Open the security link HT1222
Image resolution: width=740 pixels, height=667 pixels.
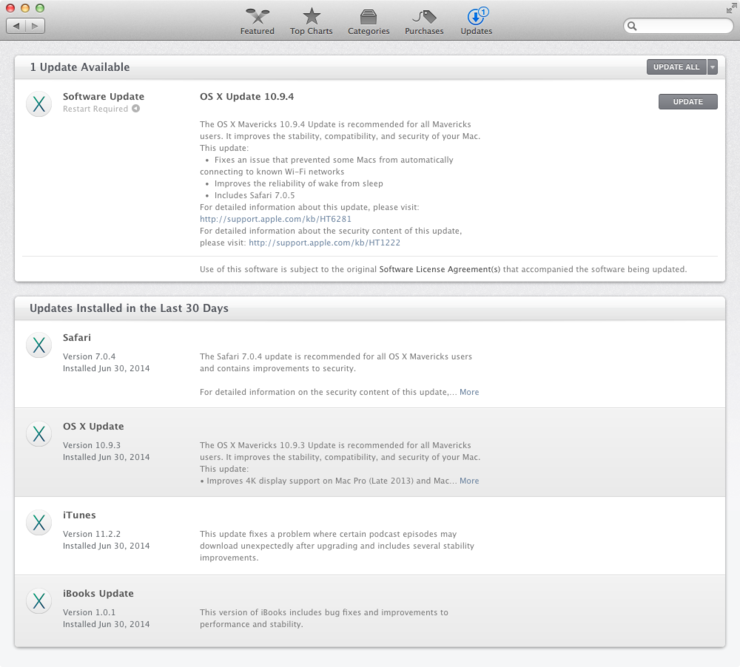point(324,243)
